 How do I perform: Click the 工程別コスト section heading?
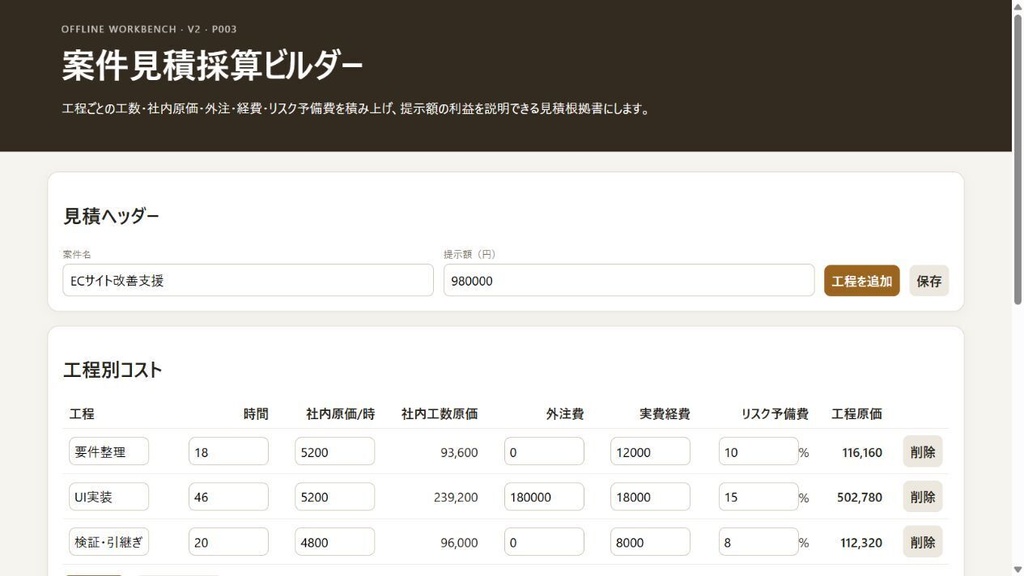(112, 370)
